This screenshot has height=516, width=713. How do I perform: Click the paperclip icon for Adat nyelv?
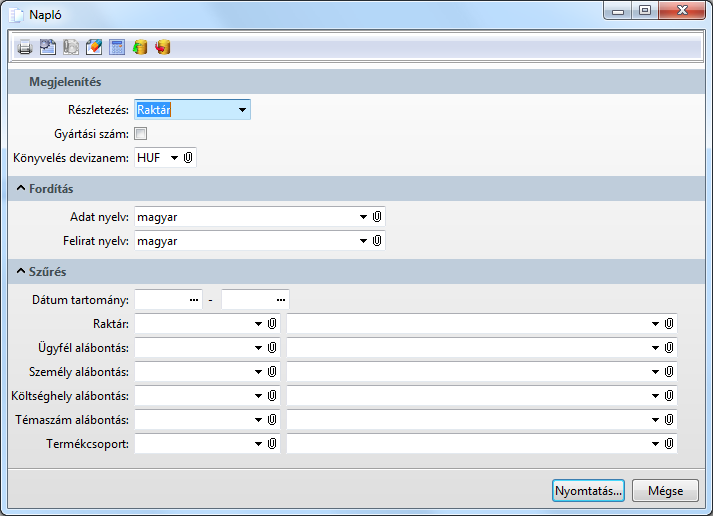click(x=377, y=217)
